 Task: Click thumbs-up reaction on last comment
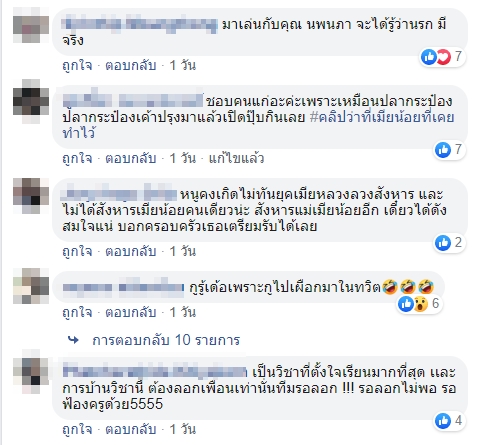[x=443, y=421]
